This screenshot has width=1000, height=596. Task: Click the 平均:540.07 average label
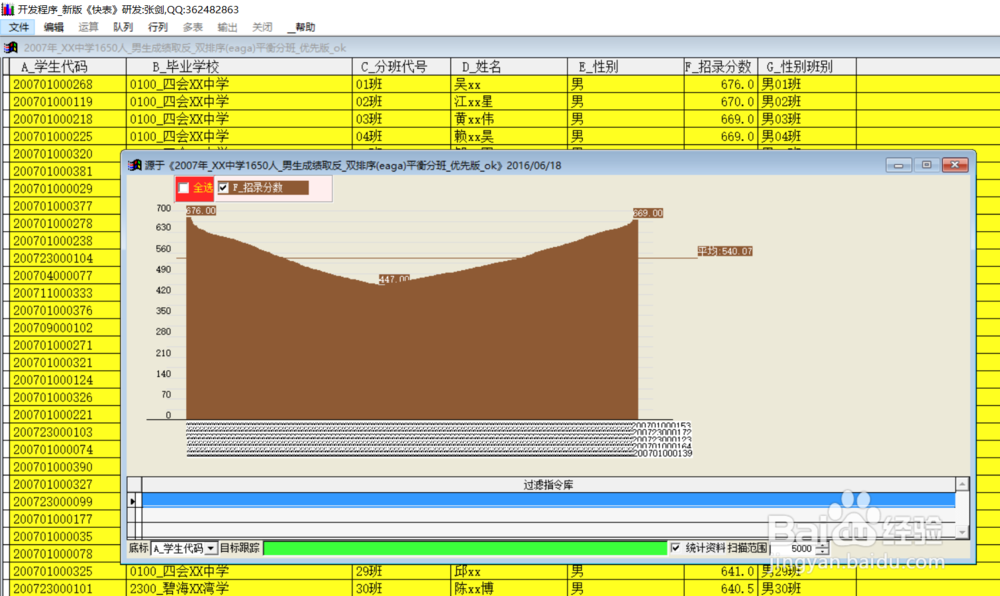[x=724, y=251]
